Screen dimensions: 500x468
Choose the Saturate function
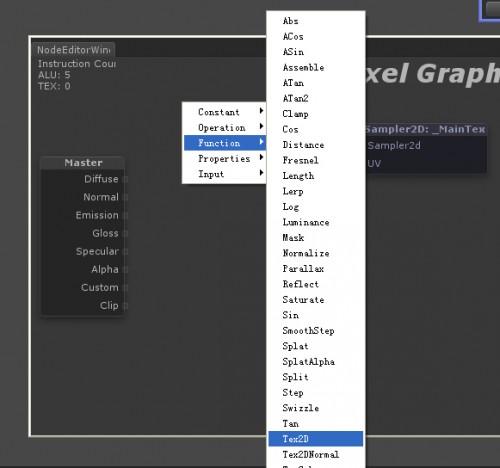click(316, 300)
